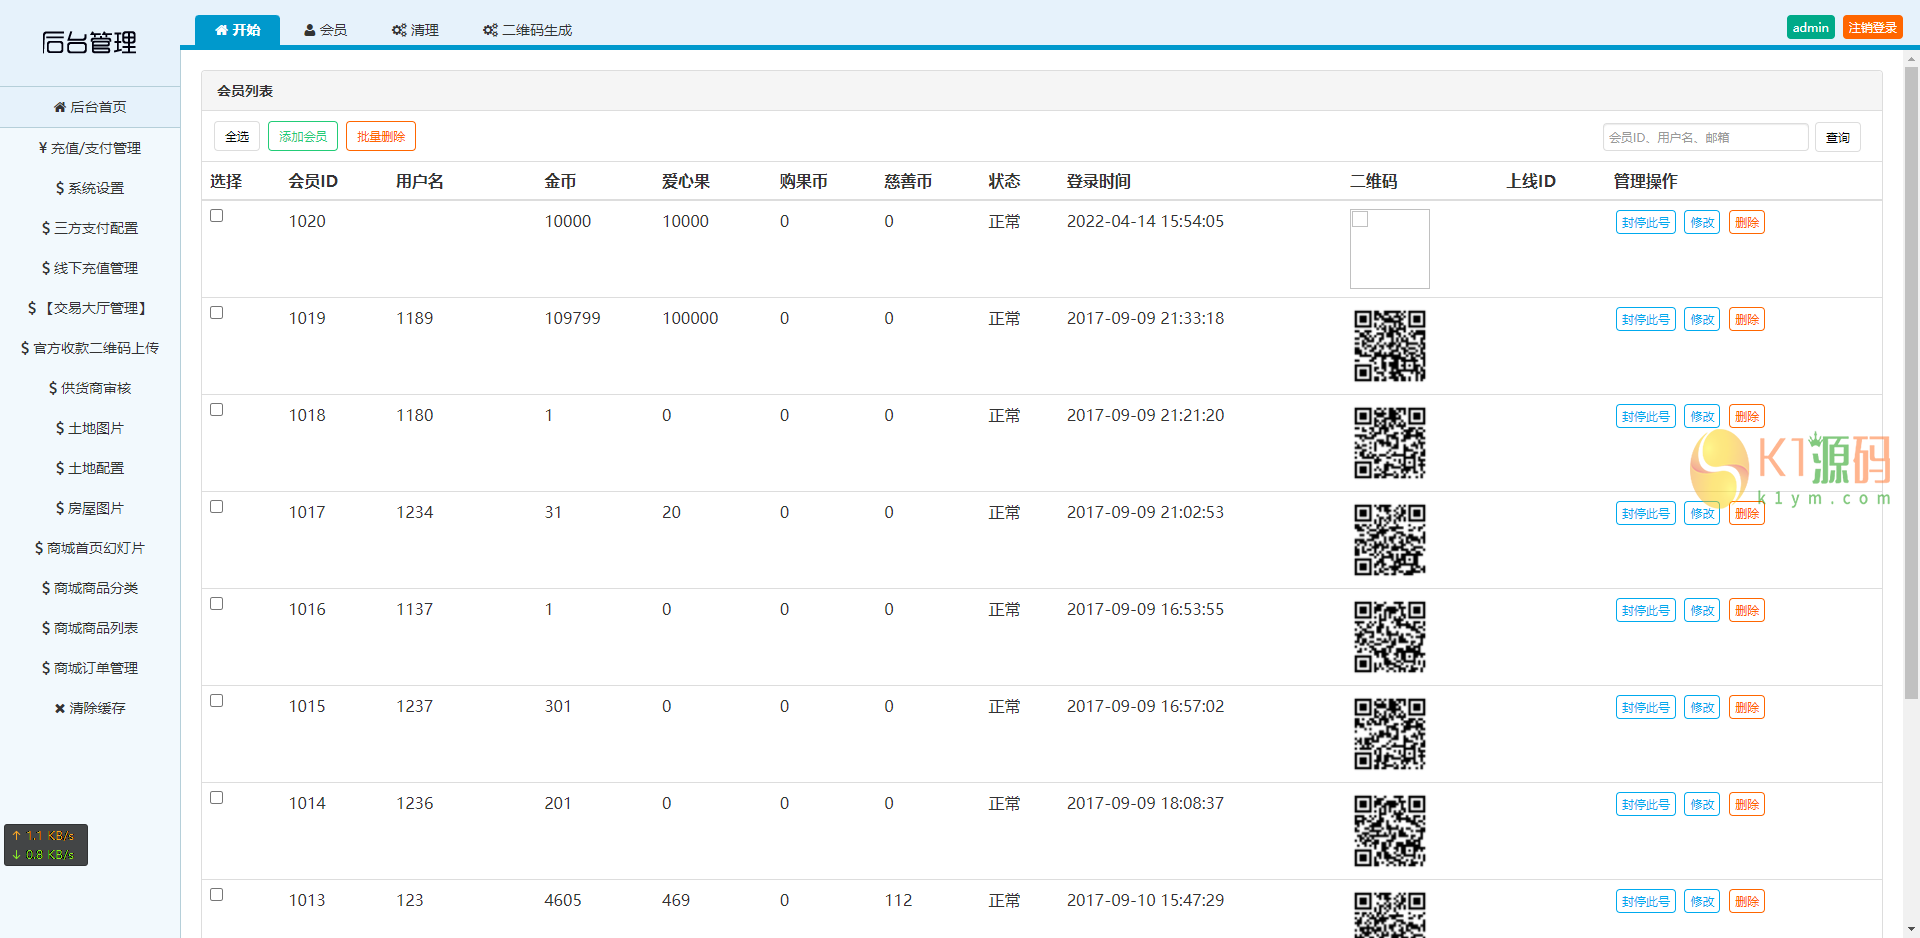Click the member search input field
1920x938 pixels.
[x=1704, y=137]
